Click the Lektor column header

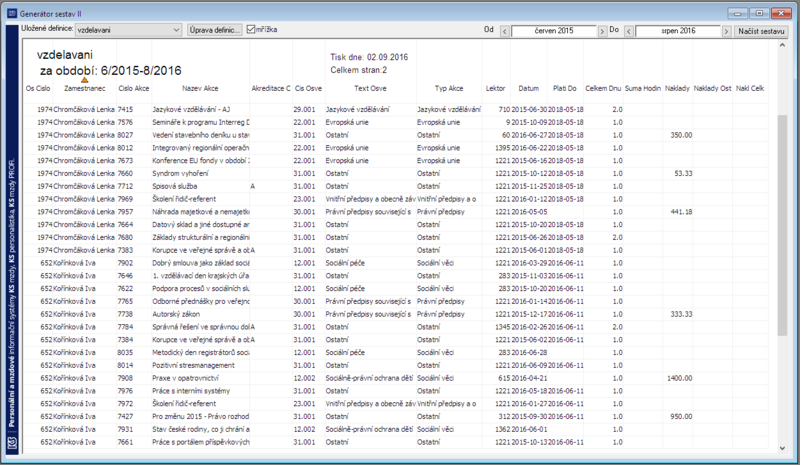(495, 88)
